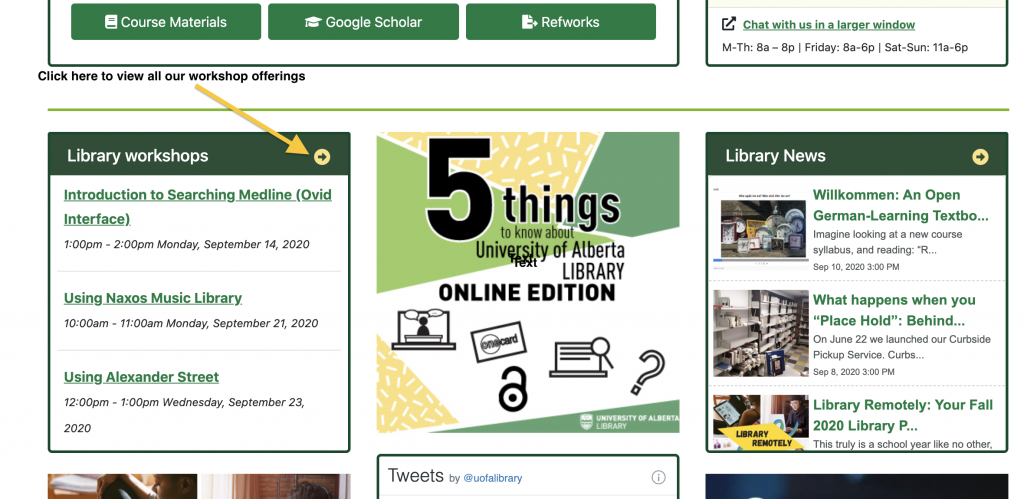Open Introduction to Searching Medline workshop link

[198, 206]
